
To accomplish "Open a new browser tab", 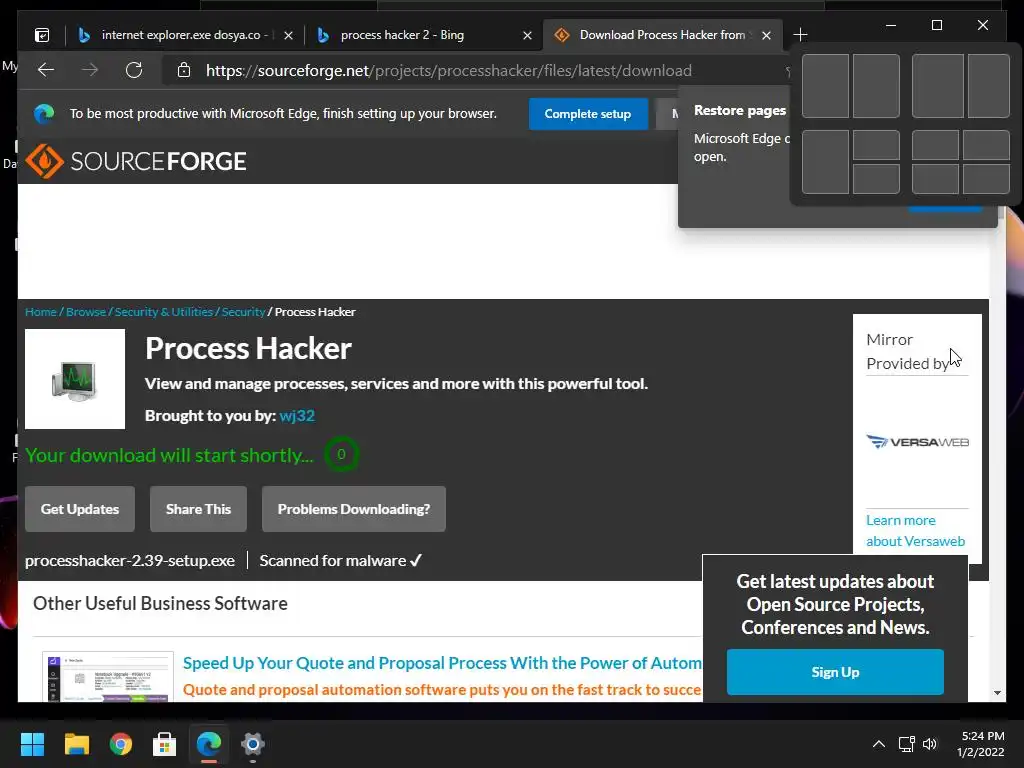I will coord(800,35).
